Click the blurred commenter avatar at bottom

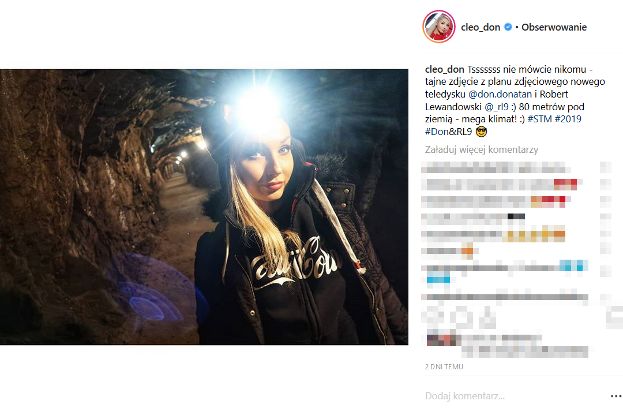441,340
